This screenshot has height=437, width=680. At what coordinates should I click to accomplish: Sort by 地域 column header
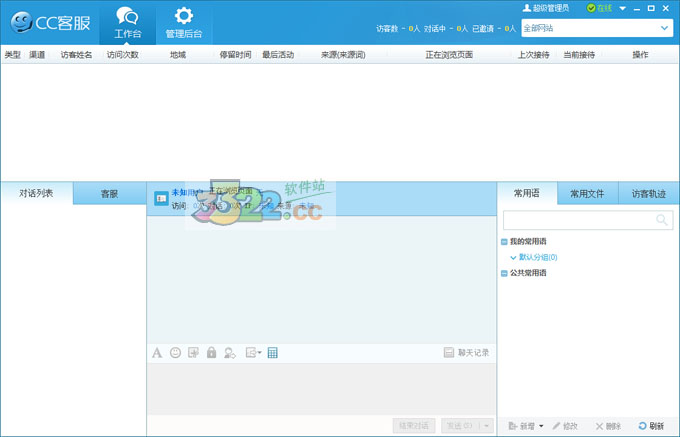coord(178,55)
